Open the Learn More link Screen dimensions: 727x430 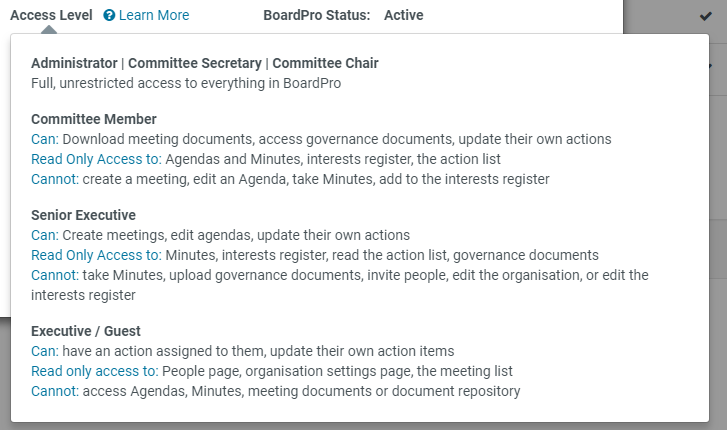point(153,15)
